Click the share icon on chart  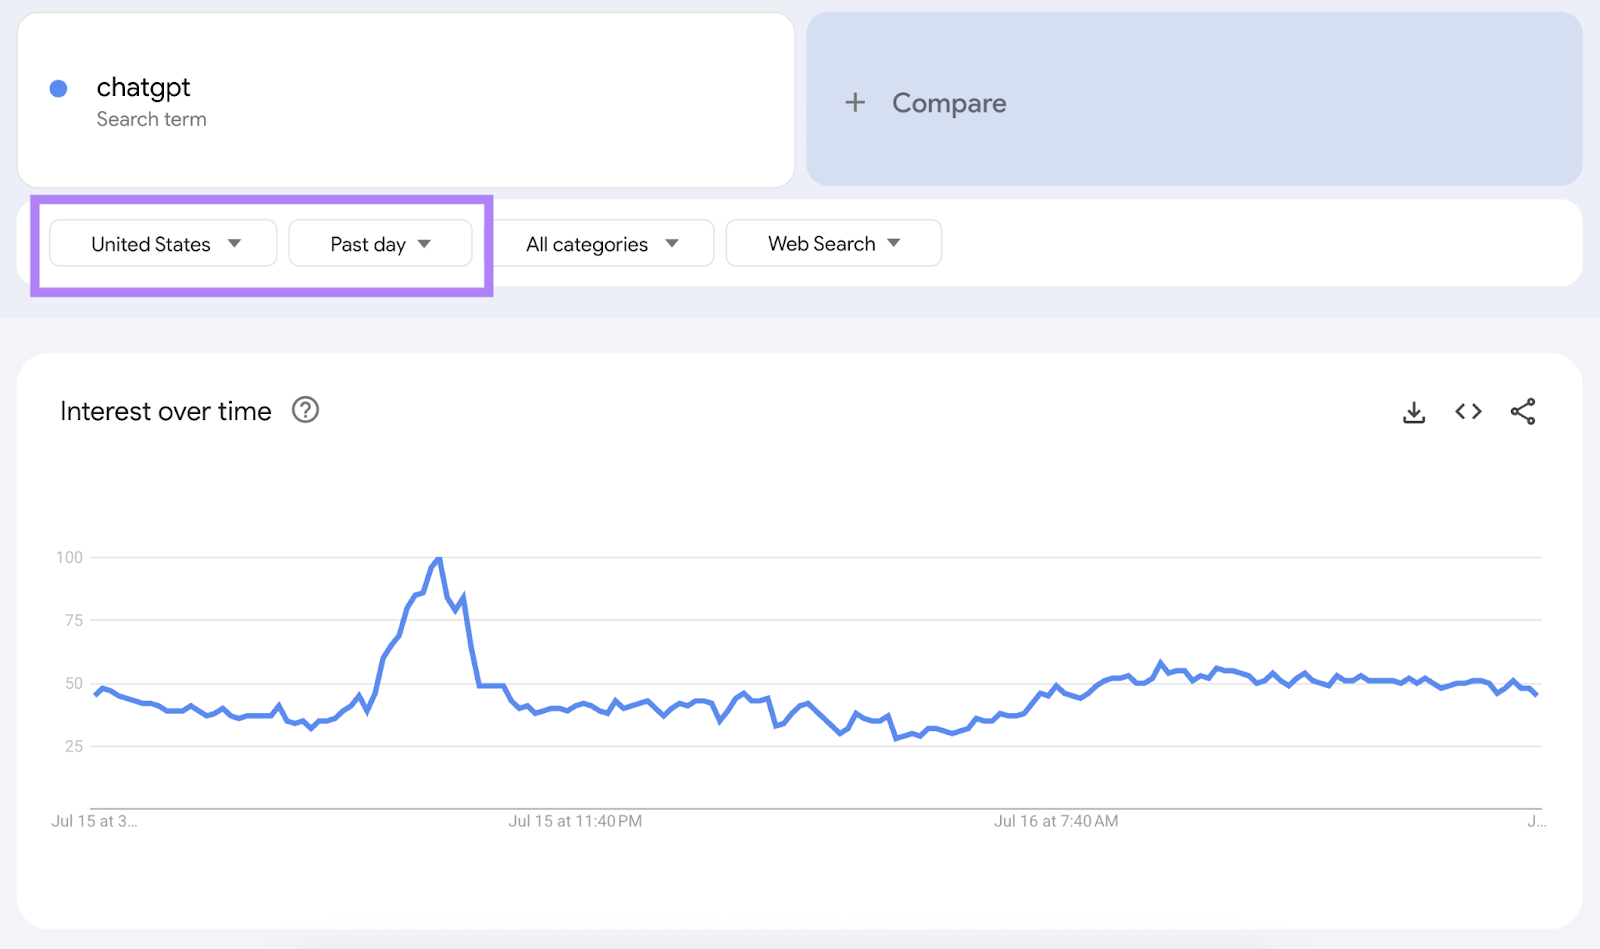[1522, 412]
